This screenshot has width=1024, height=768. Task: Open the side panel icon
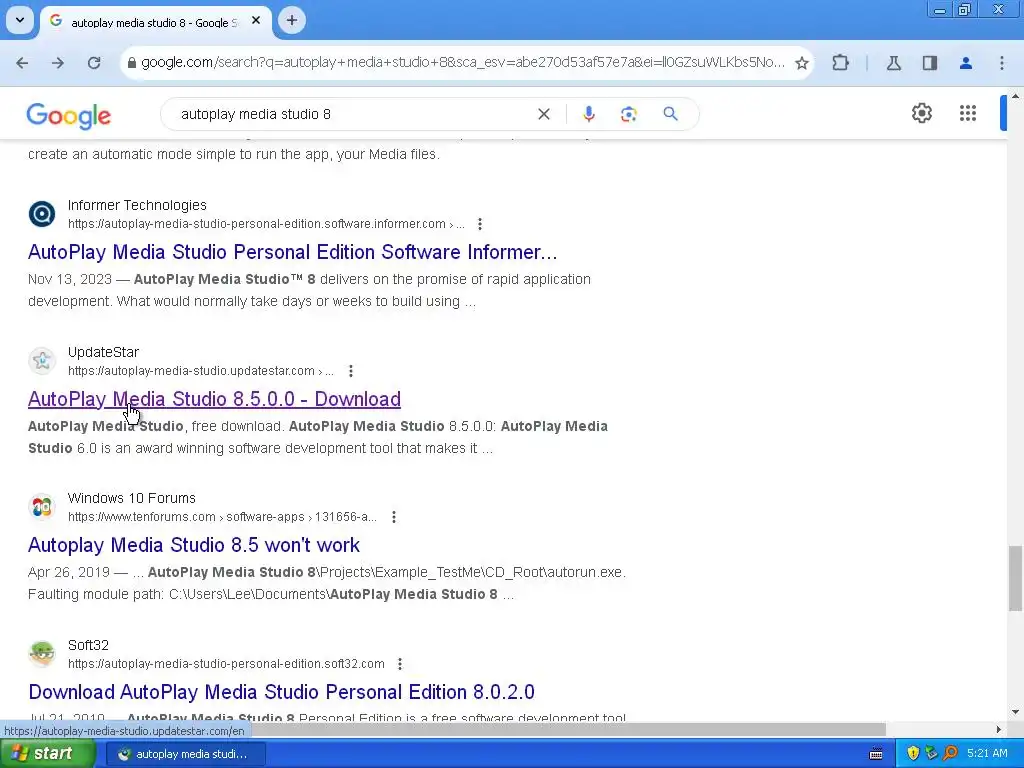[x=929, y=63]
